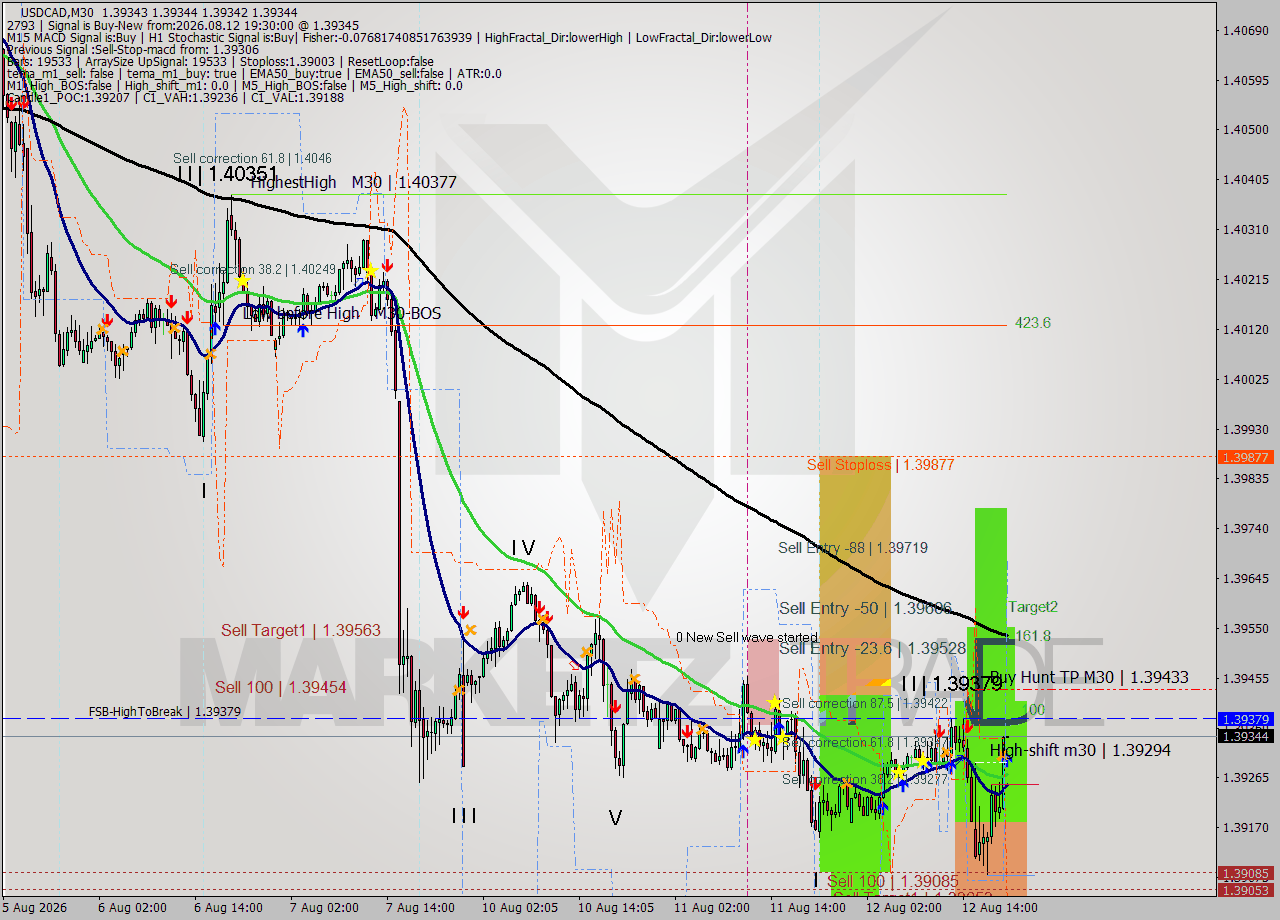Click the '7 Aug 14:00' time label
Image resolution: width=1280 pixels, height=920 pixels.
pyautogui.click(x=420, y=908)
